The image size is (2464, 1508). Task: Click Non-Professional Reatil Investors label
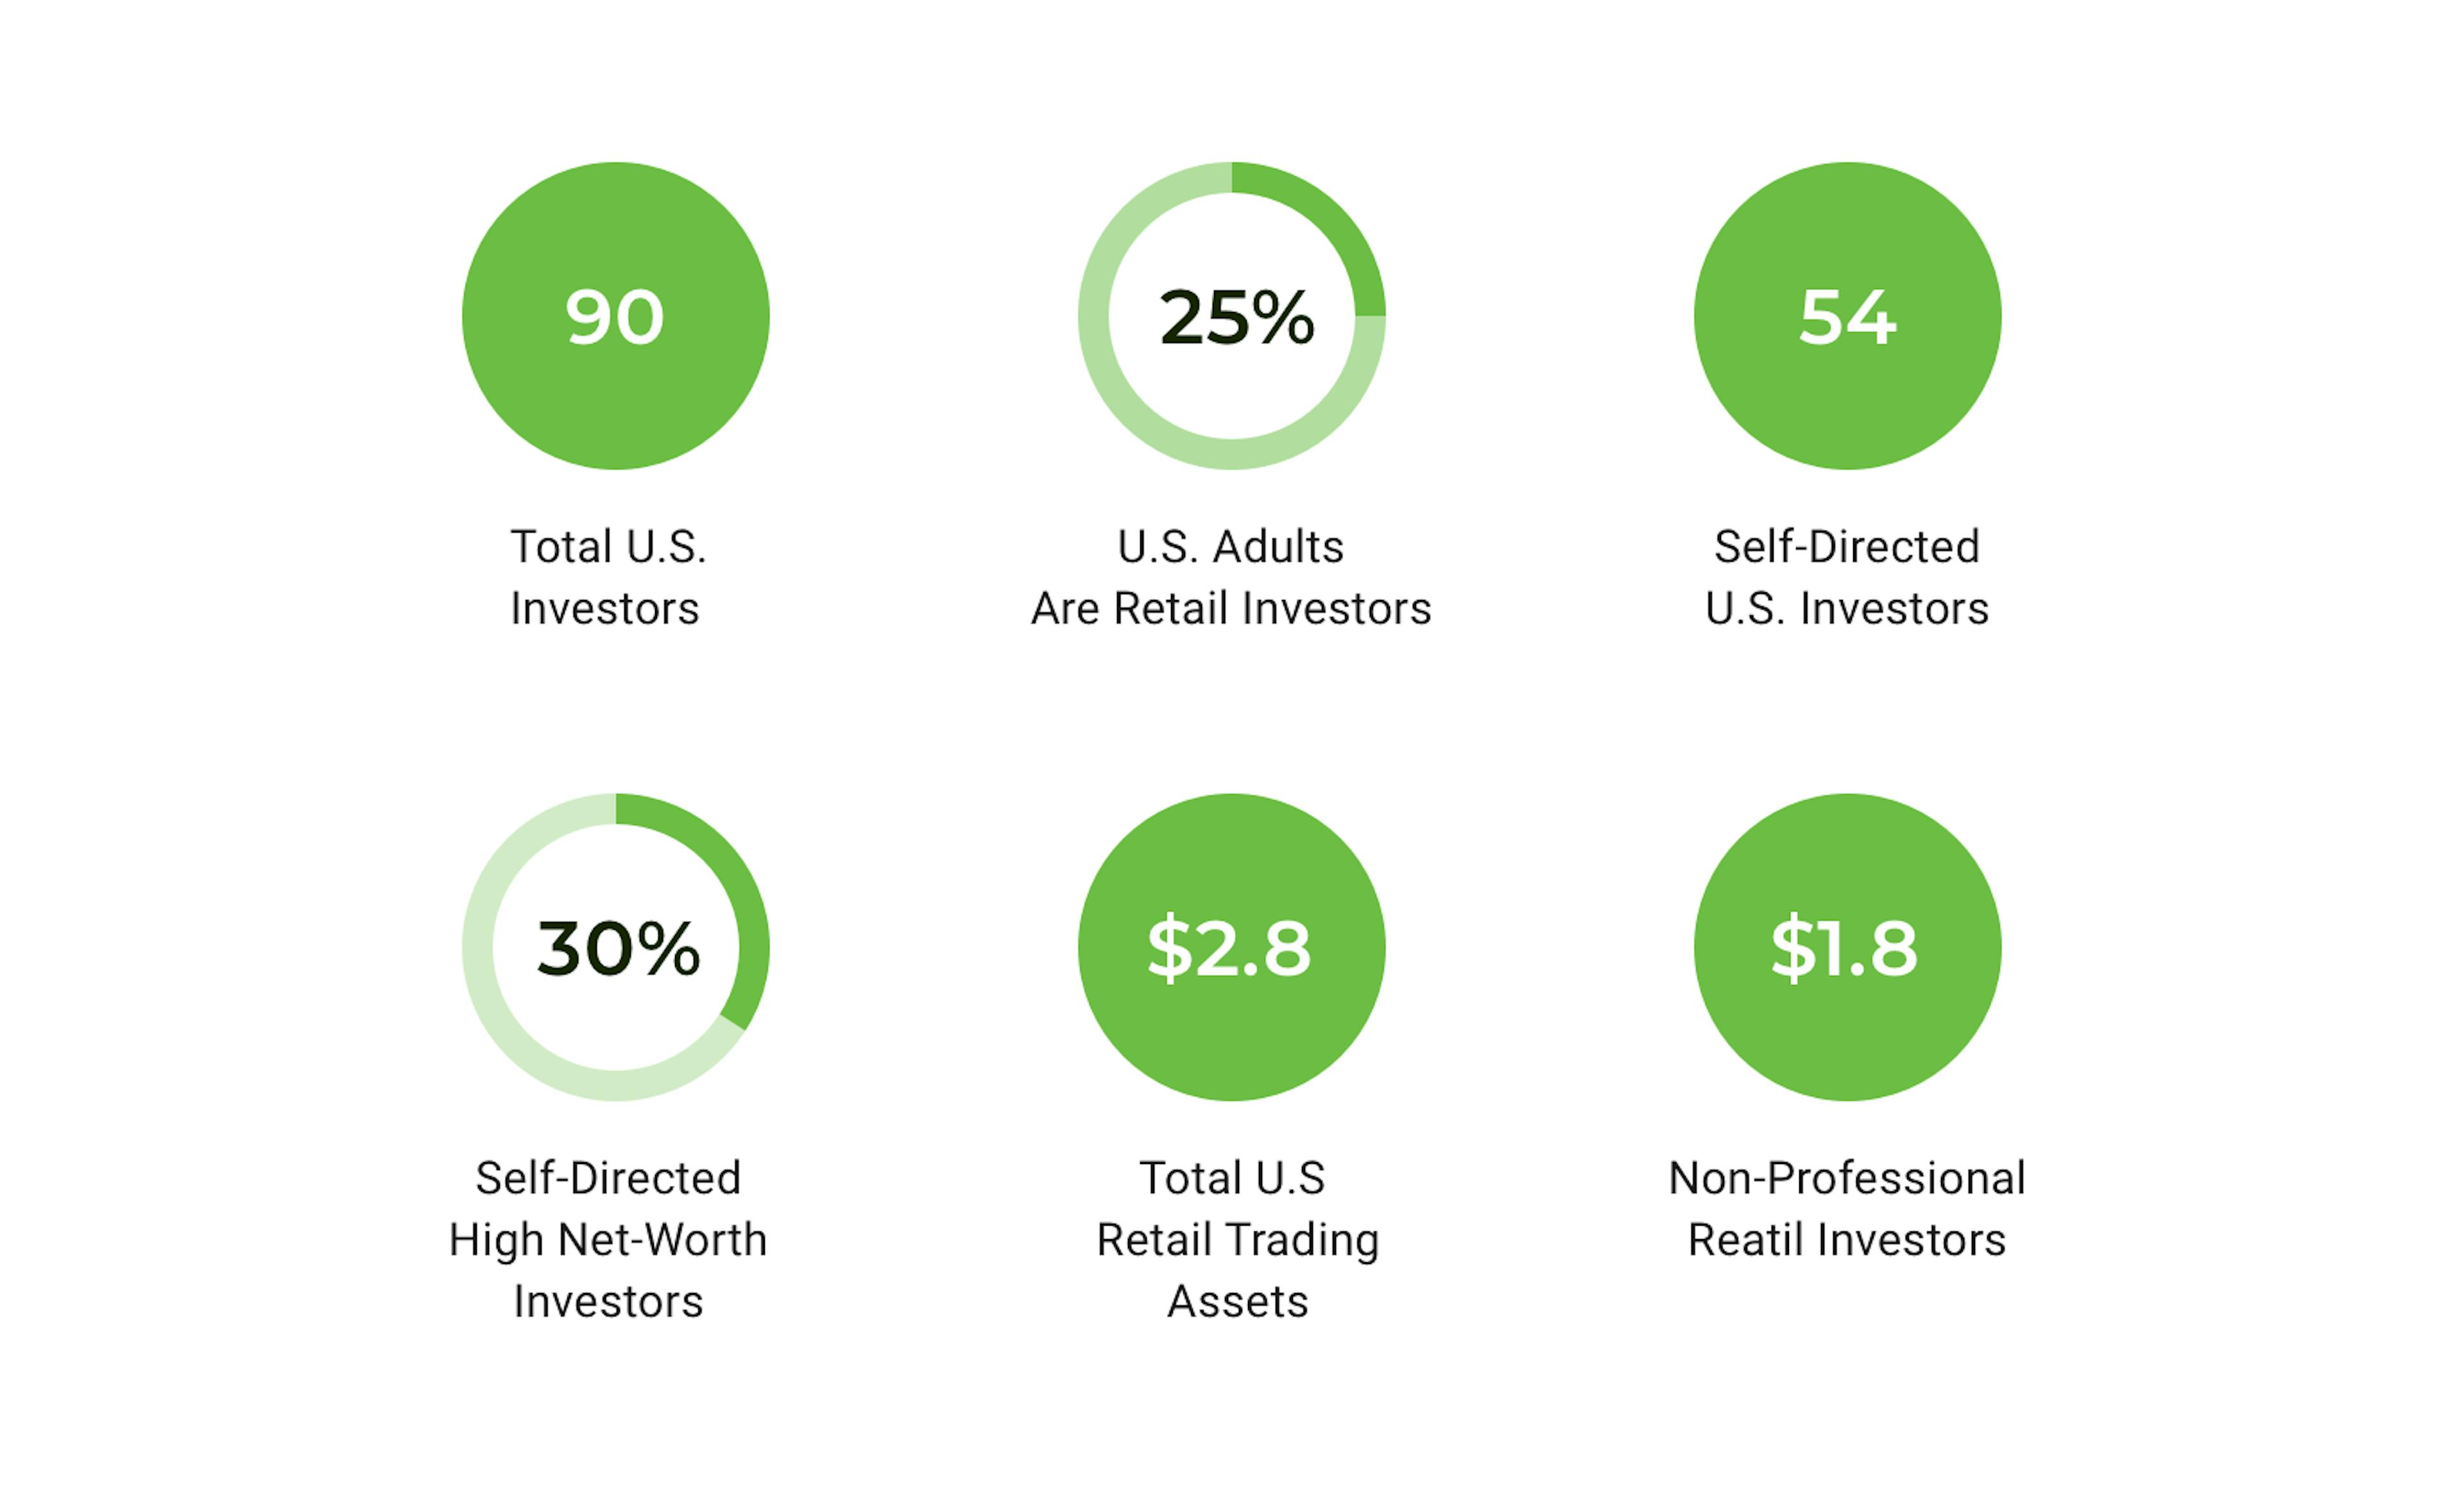tap(1847, 1208)
